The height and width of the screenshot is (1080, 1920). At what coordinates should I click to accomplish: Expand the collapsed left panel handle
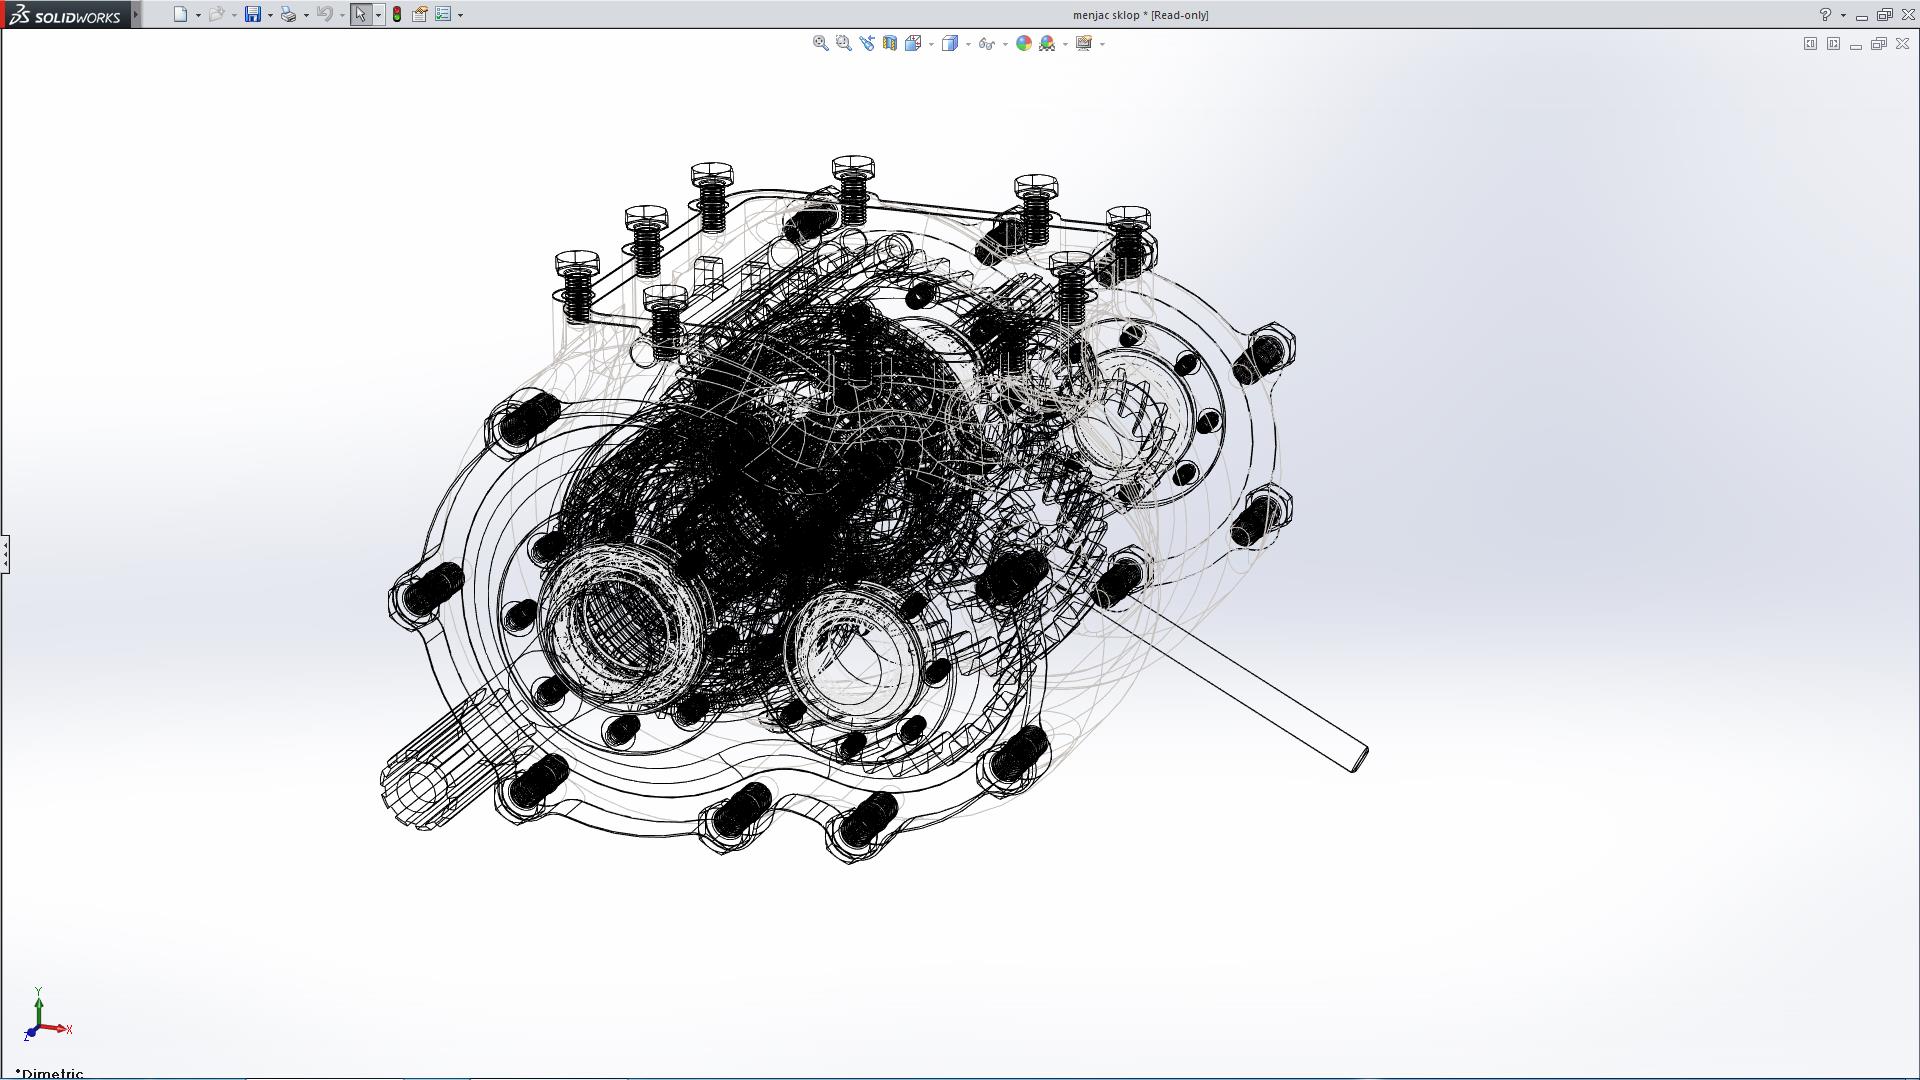click(5, 553)
